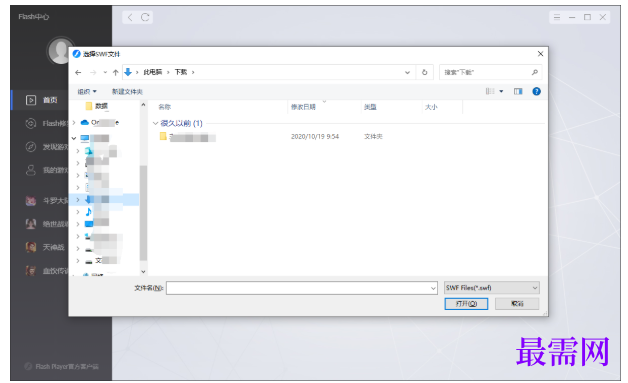This screenshot has height=383, width=628.
Task: Open the 文件名 dropdown arrow
Action: [433, 288]
